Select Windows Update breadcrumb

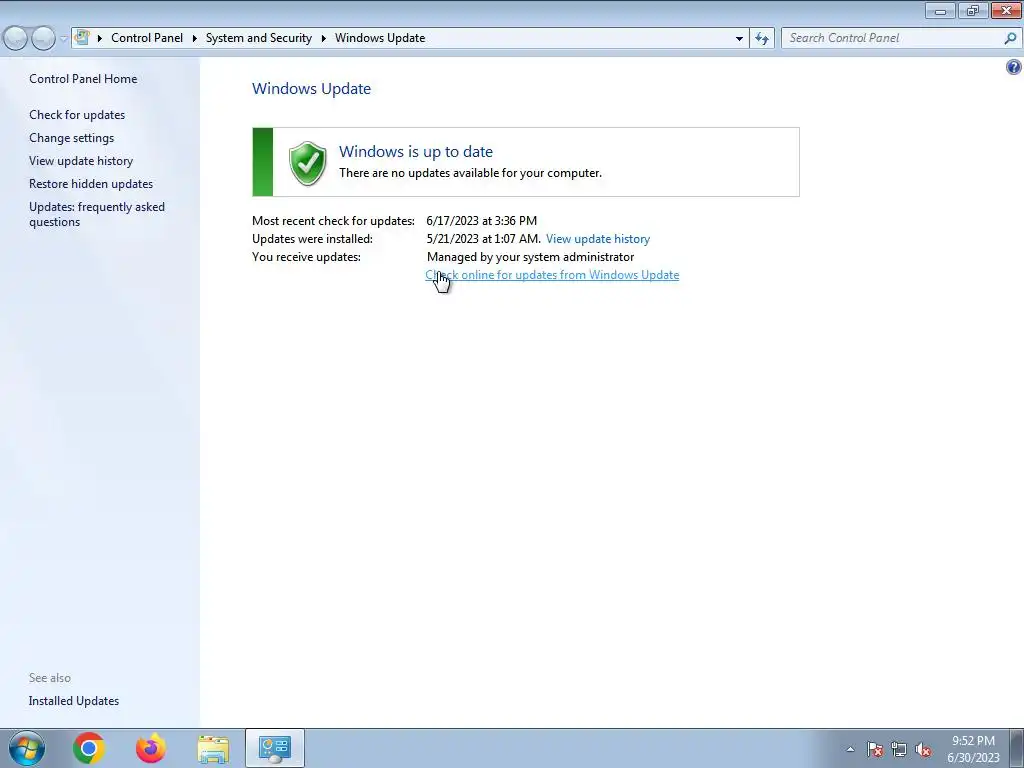(380, 38)
